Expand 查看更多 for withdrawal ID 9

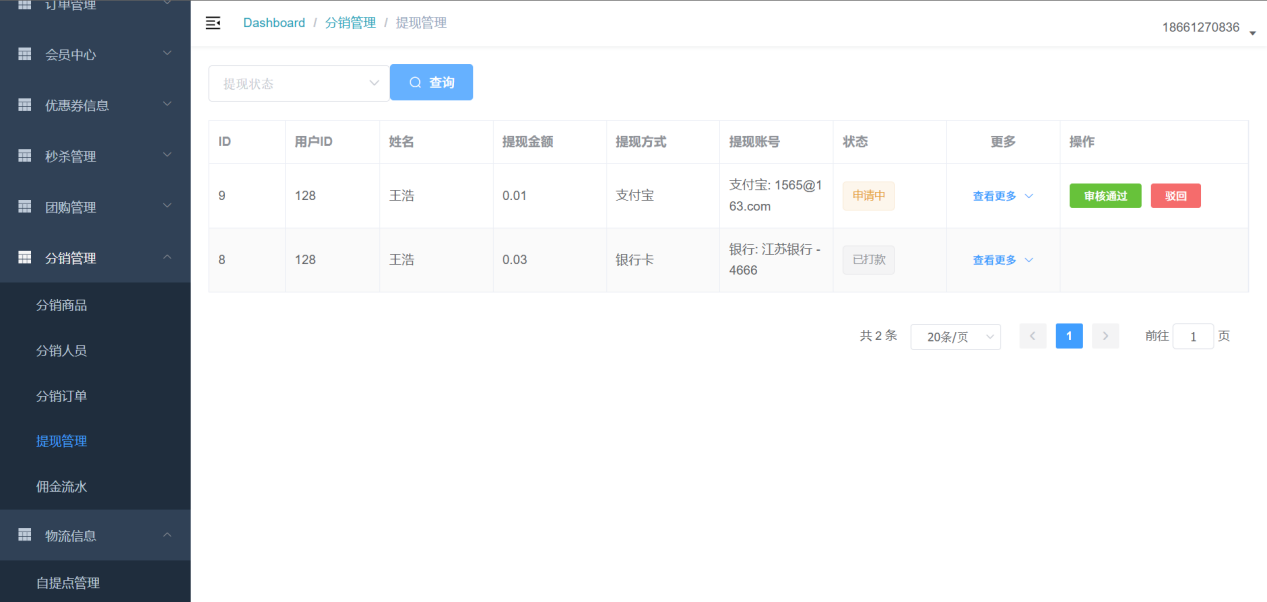1002,196
